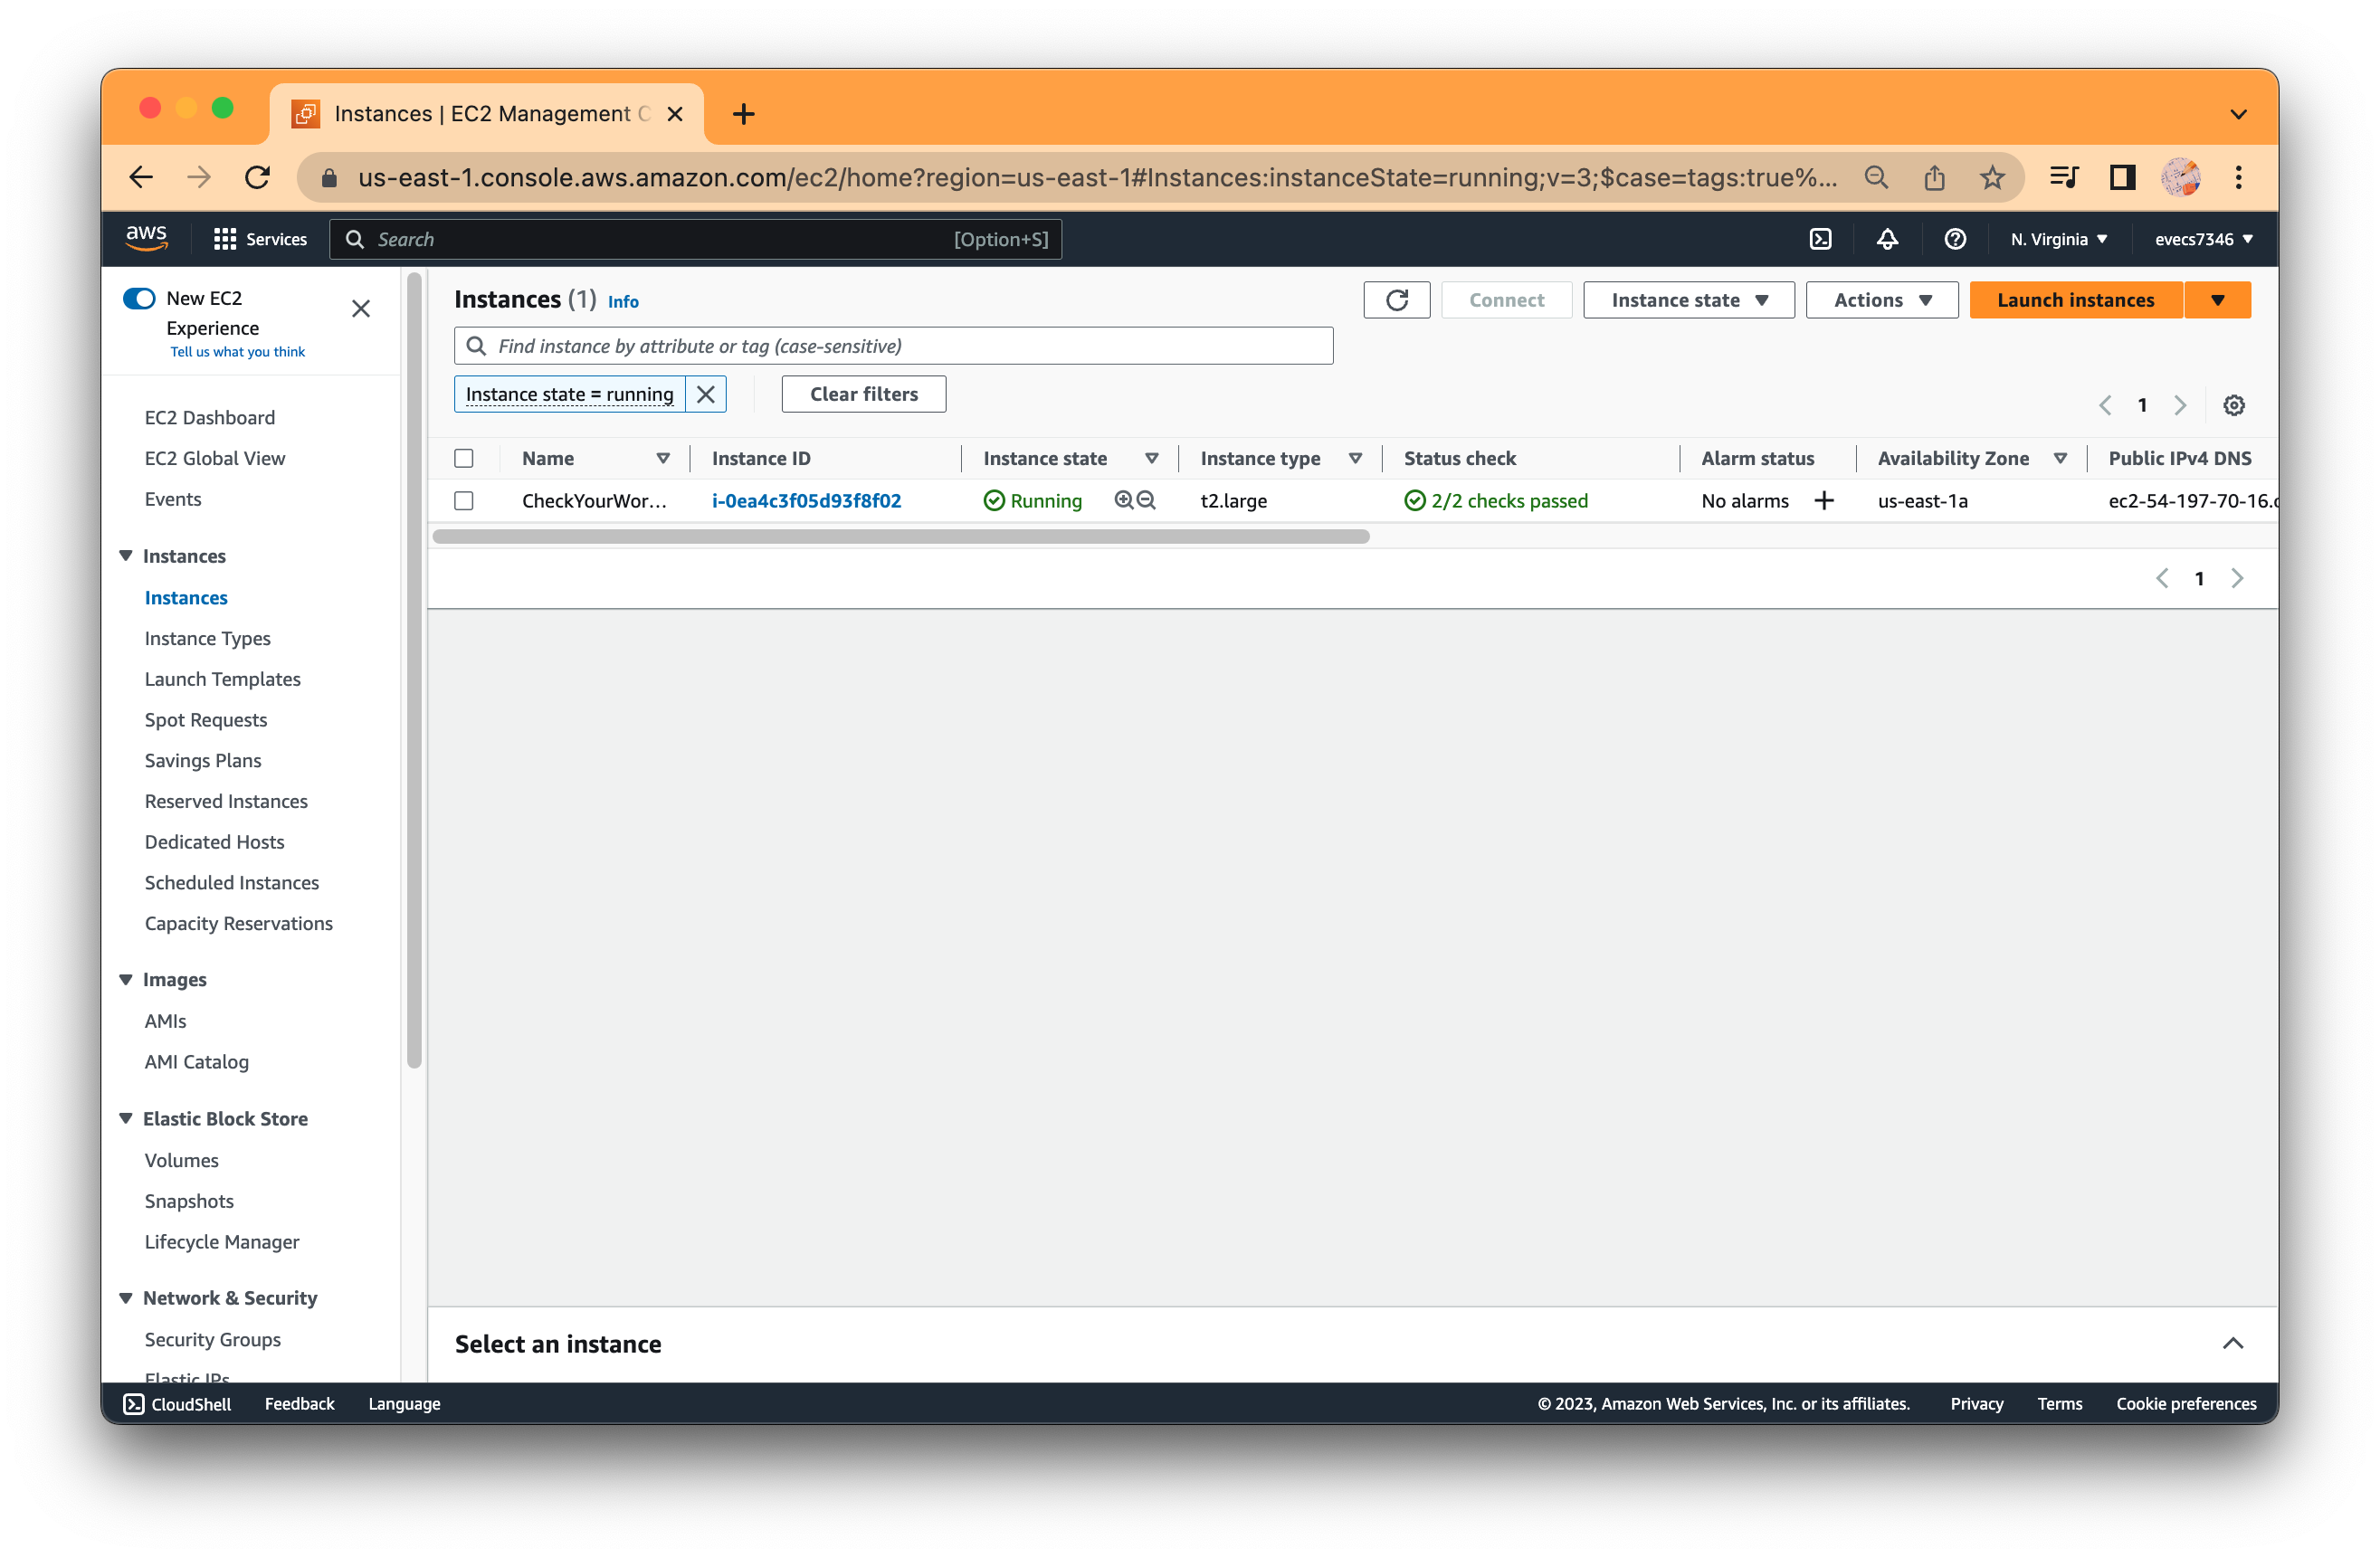The width and height of the screenshot is (2380, 1558).
Task: Collapse the Images sidebar section
Action: [x=126, y=979]
